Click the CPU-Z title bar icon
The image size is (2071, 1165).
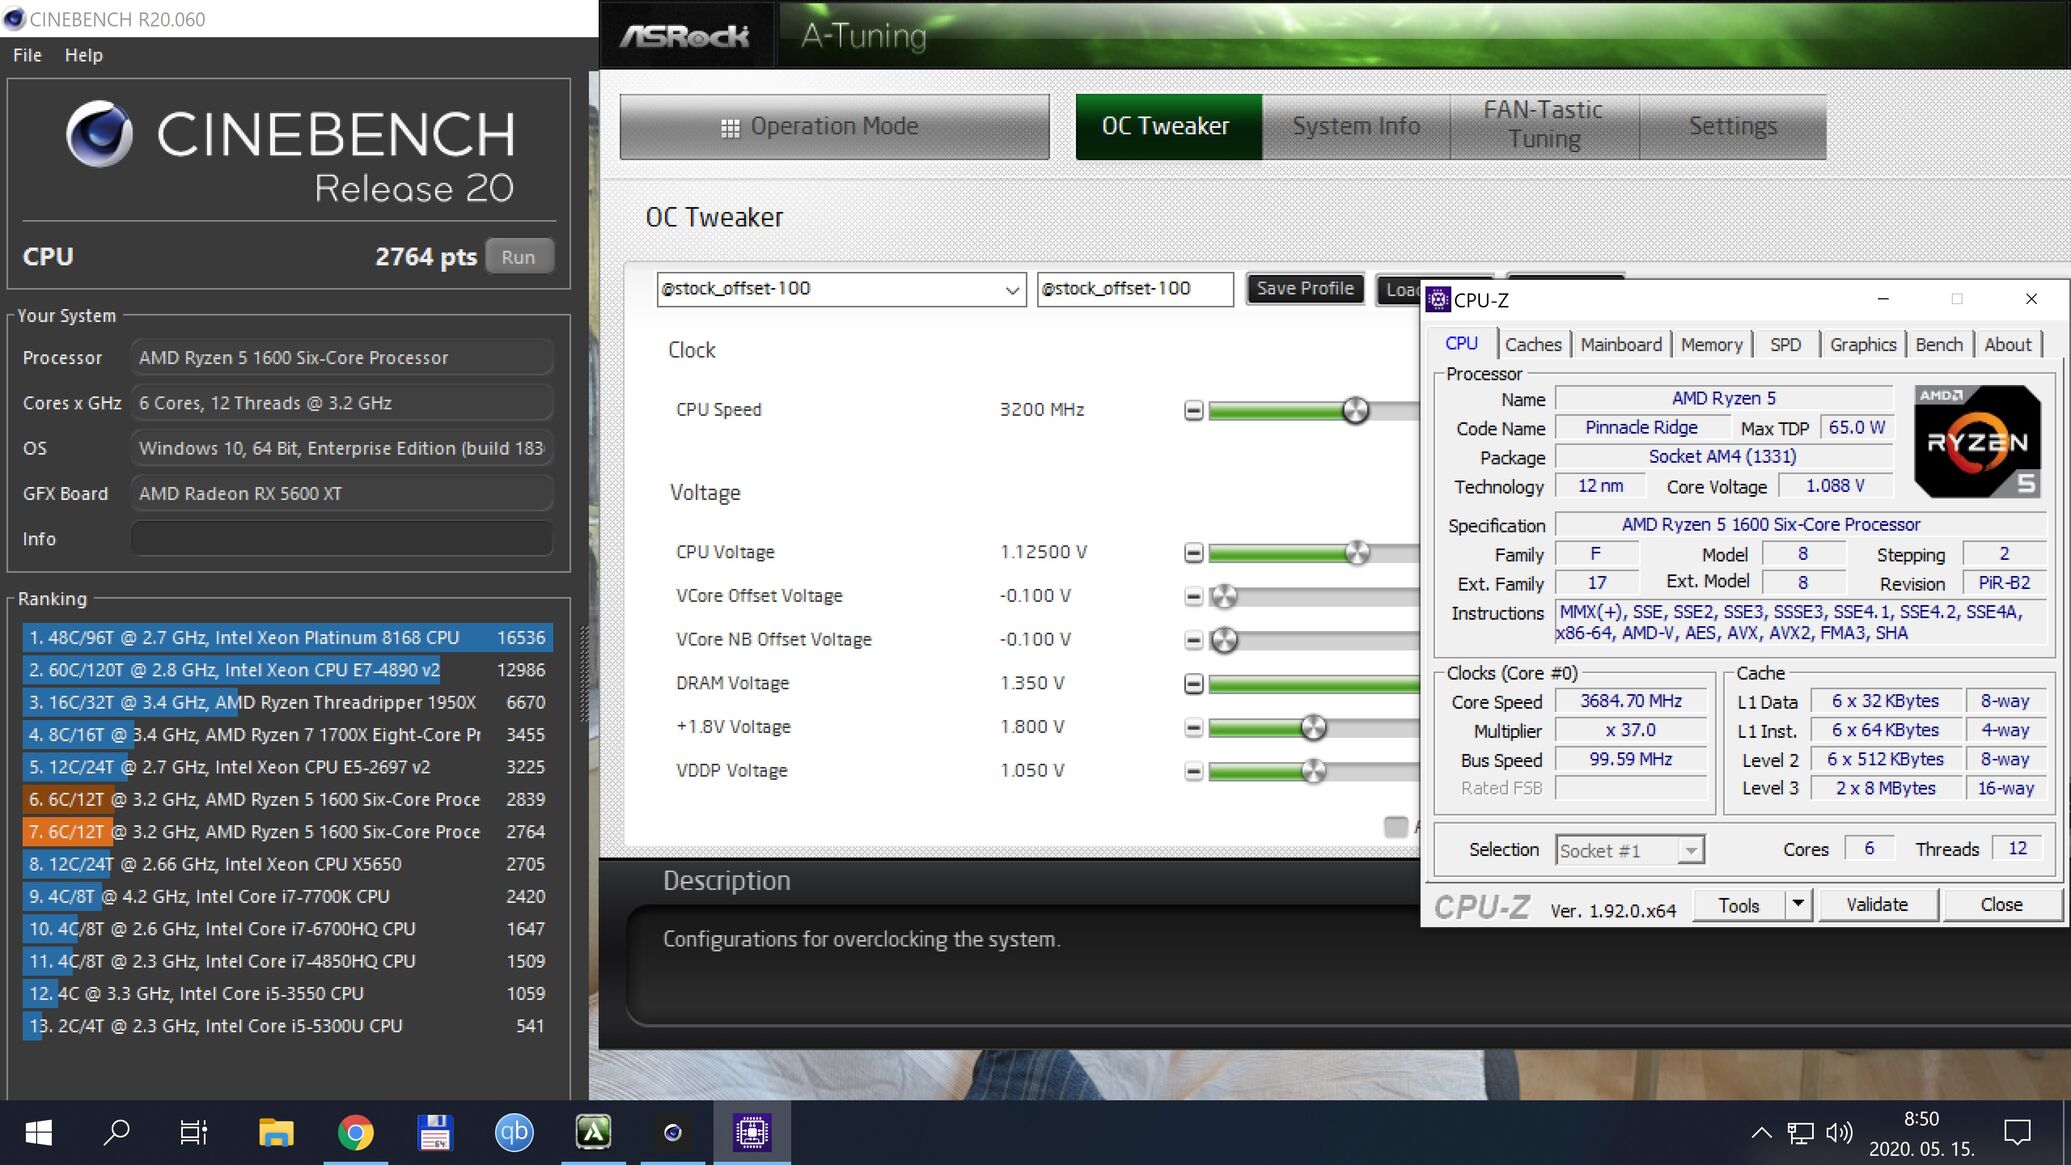click(x=1438, y=299)
